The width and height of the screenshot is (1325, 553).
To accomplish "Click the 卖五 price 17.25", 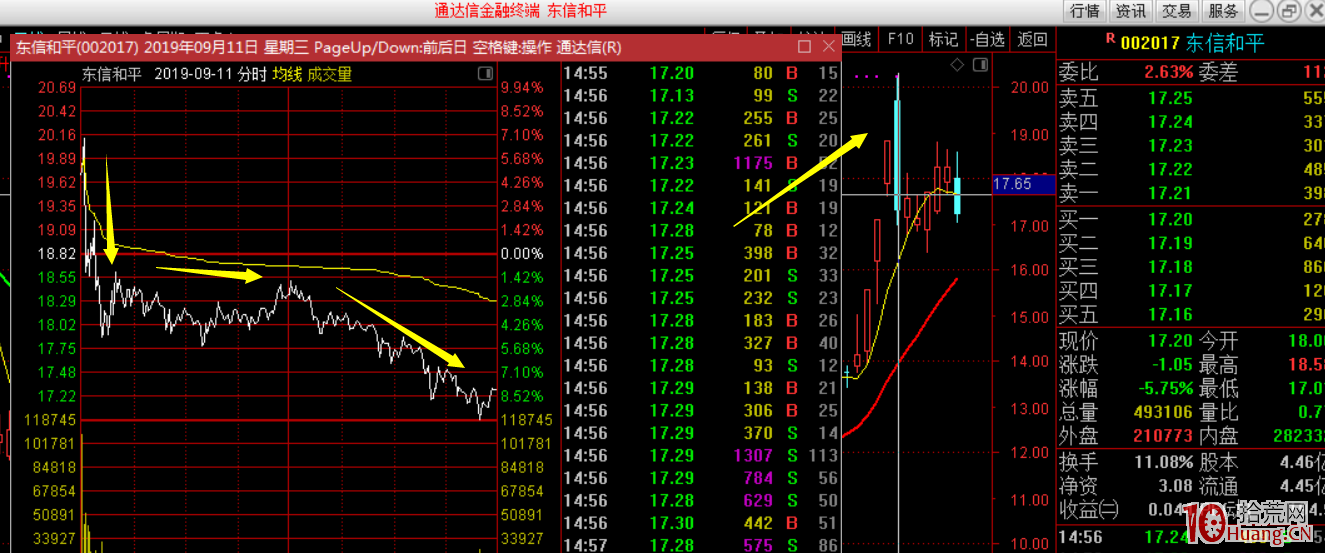I will 1170,98.
